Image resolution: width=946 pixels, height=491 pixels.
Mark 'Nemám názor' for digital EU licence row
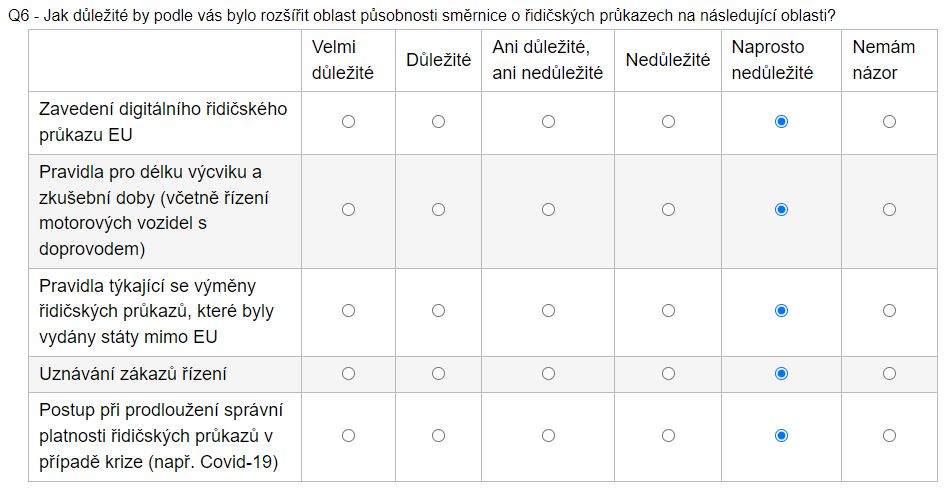(x=889, y=121)
